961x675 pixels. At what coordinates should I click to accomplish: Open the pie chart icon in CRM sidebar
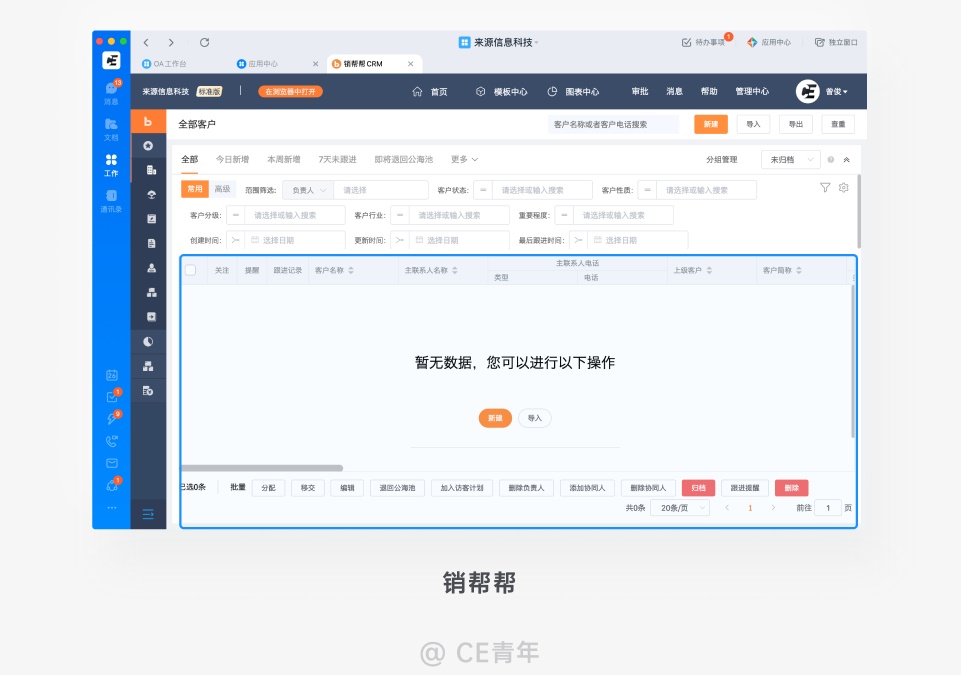click(148, 341)
